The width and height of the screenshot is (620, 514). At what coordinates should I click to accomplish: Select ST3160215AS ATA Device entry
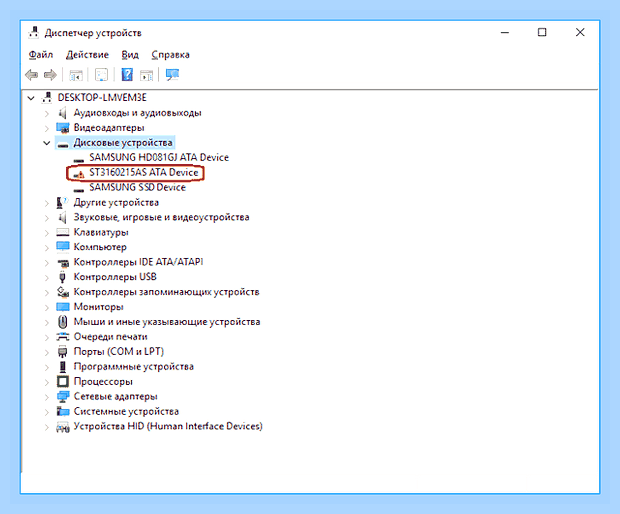pos(144,172)
